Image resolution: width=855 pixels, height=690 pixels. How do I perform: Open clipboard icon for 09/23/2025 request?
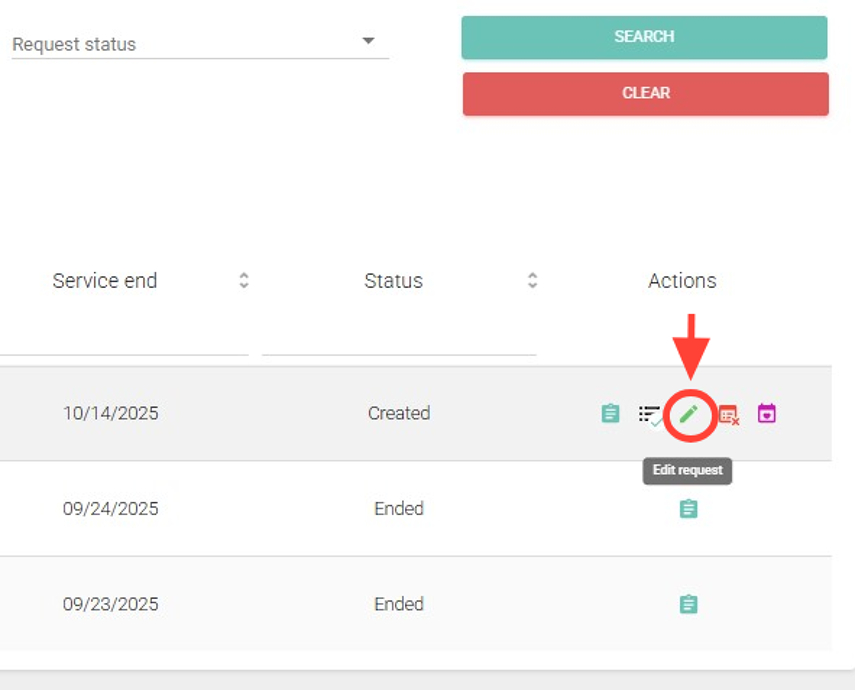(x=688, y=604)
